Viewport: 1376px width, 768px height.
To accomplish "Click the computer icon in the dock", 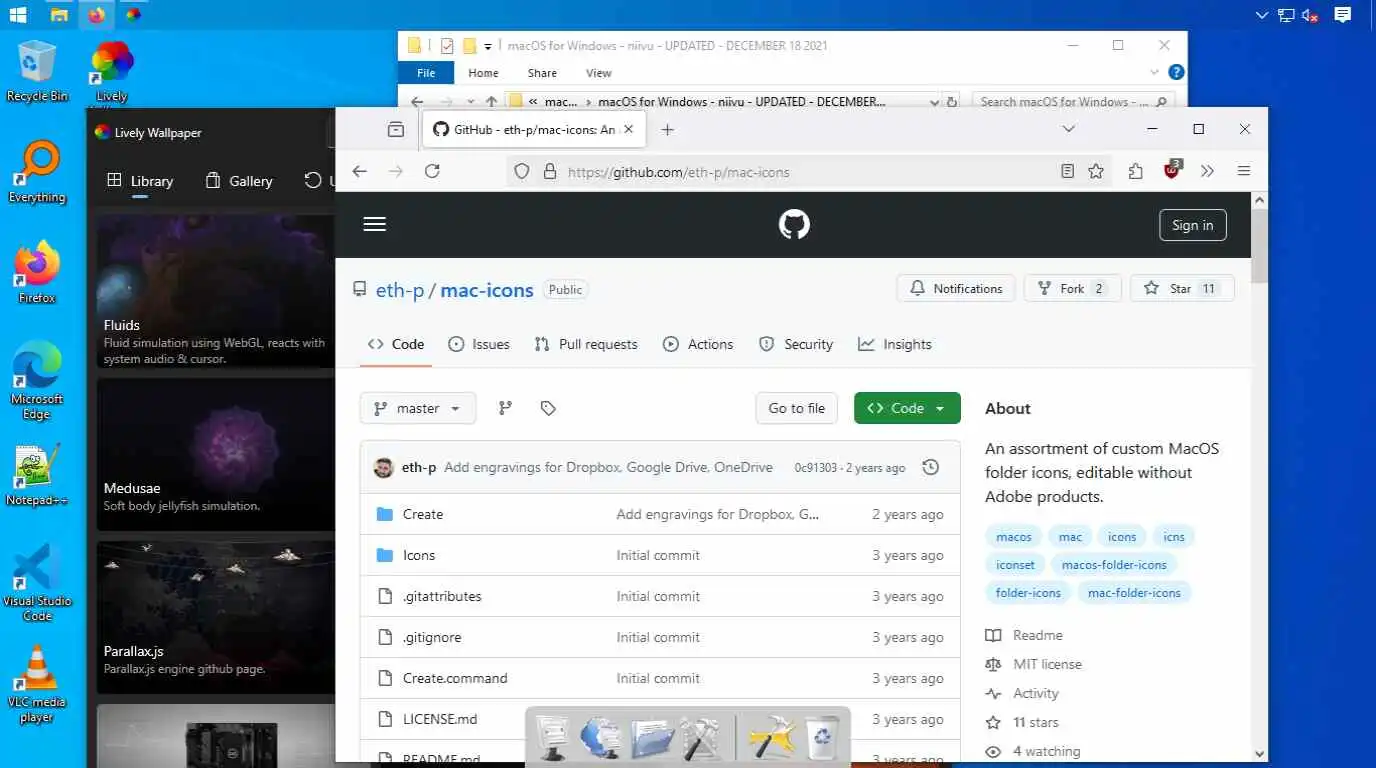I will click(x=554, y=738).
